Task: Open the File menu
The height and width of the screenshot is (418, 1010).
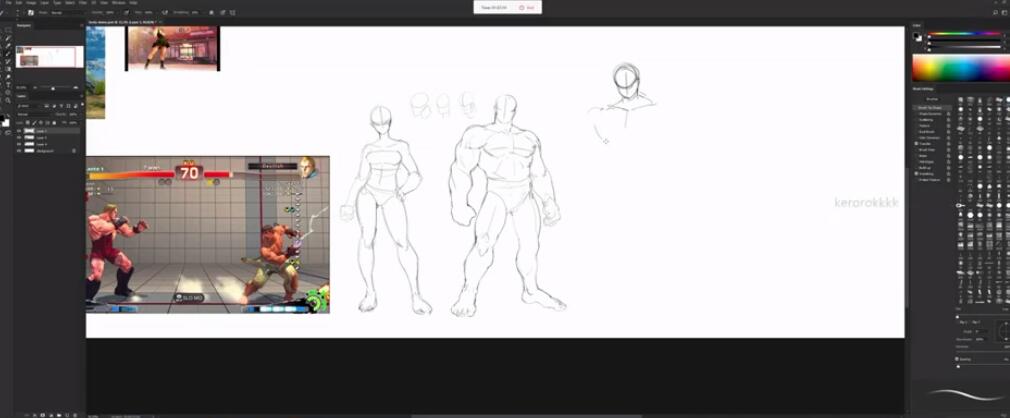Action: pyautogui.click(x=8, y=3)
